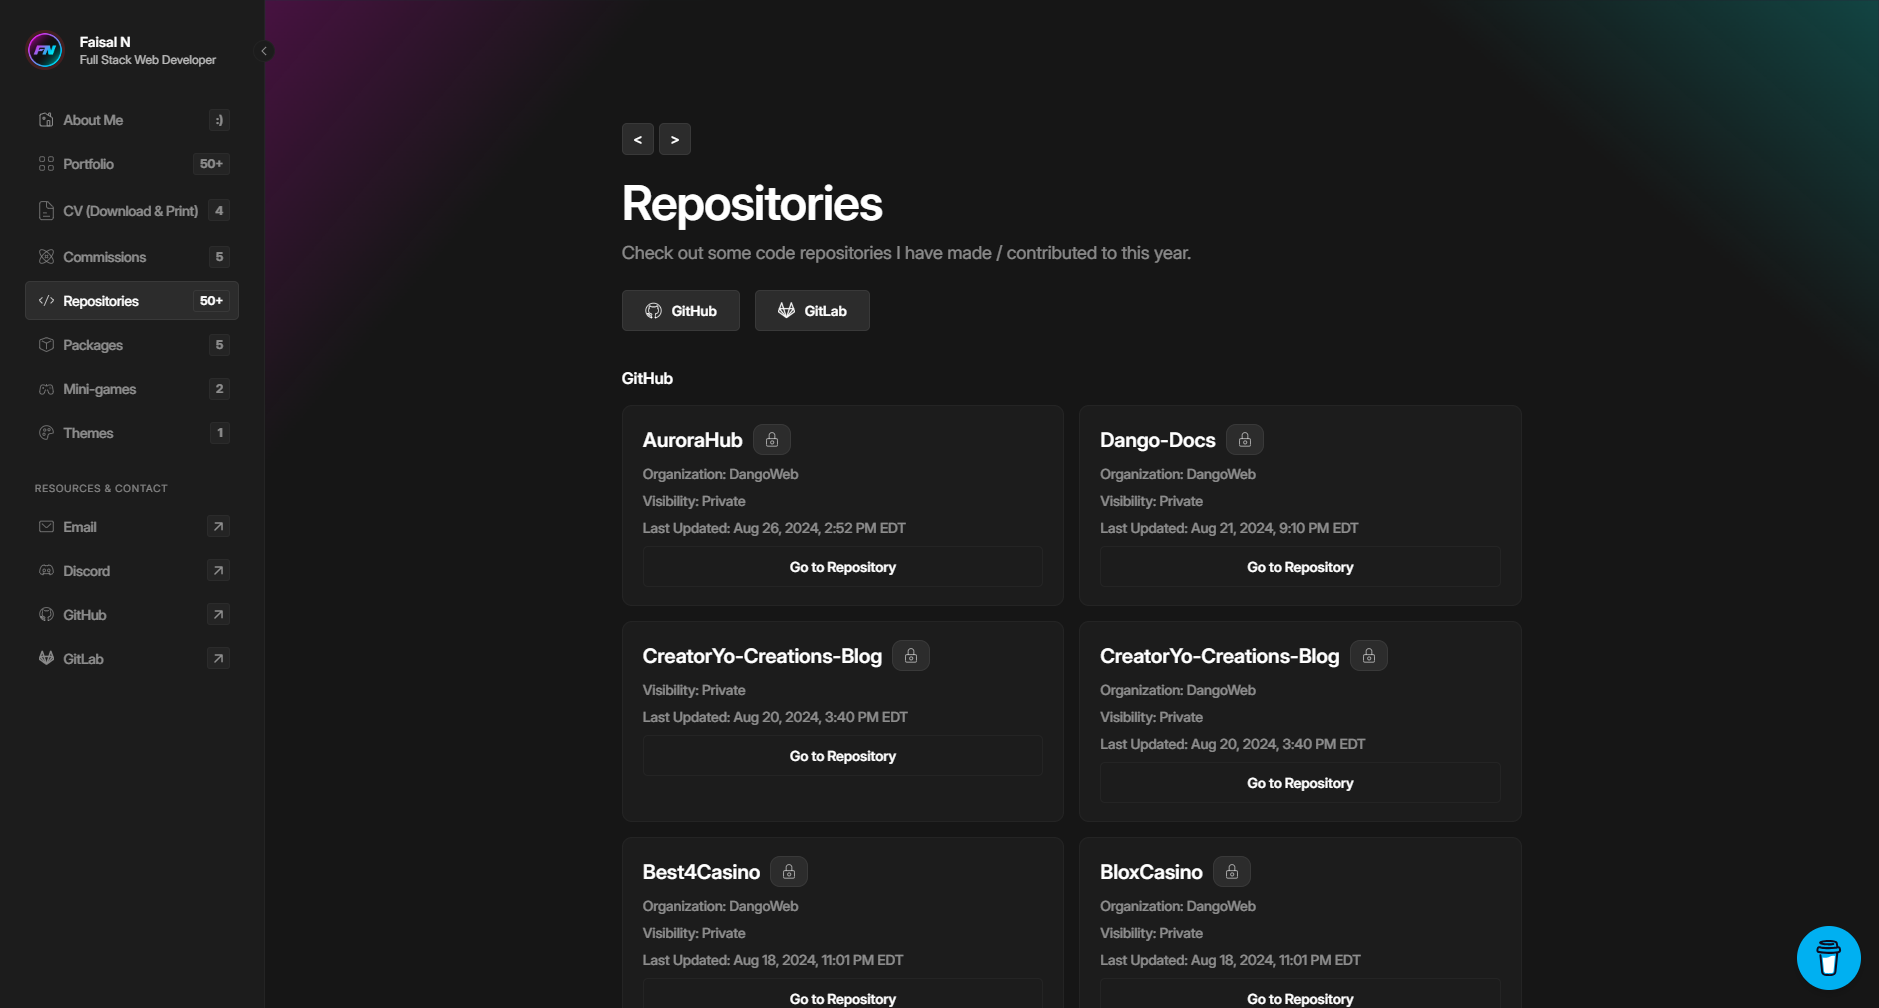Select the Repositories code icon

point(47,300)
